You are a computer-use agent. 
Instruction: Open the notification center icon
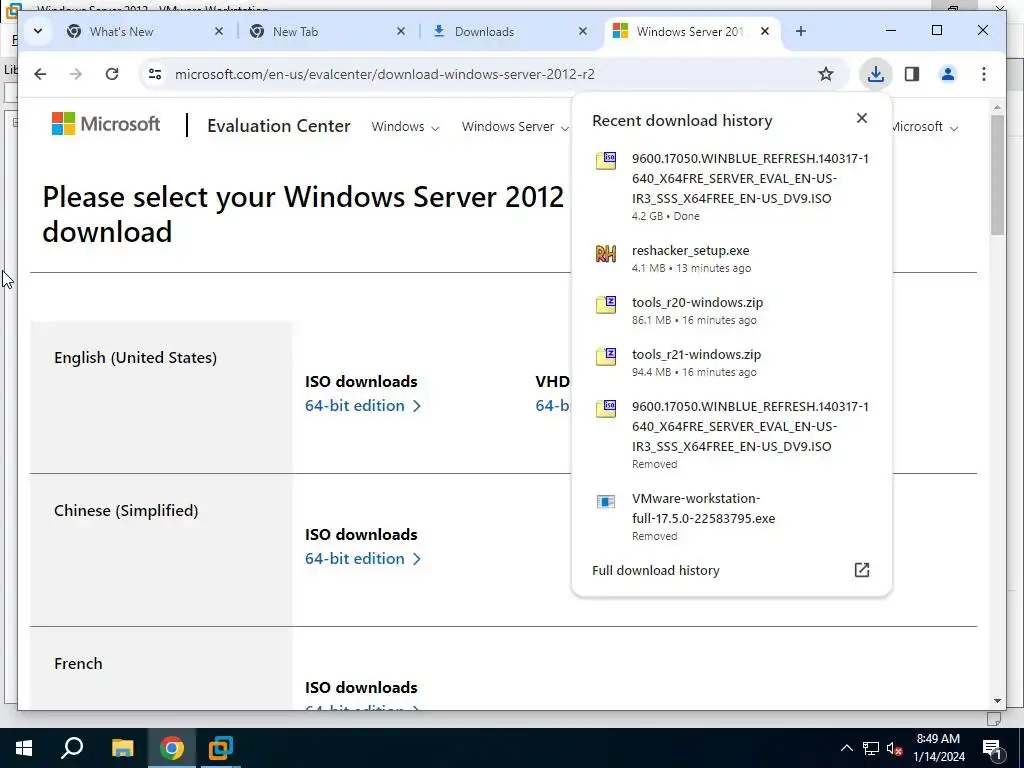(992, 748)
